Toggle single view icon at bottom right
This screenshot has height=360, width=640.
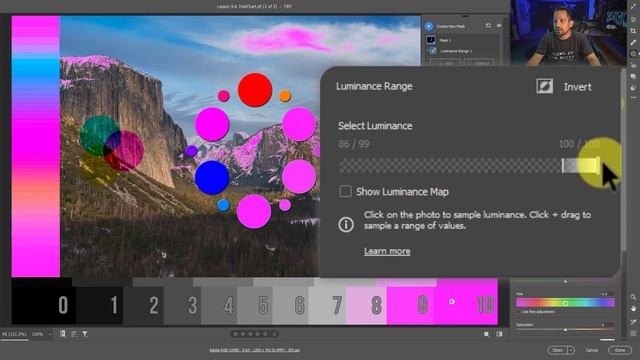(487, 334)
